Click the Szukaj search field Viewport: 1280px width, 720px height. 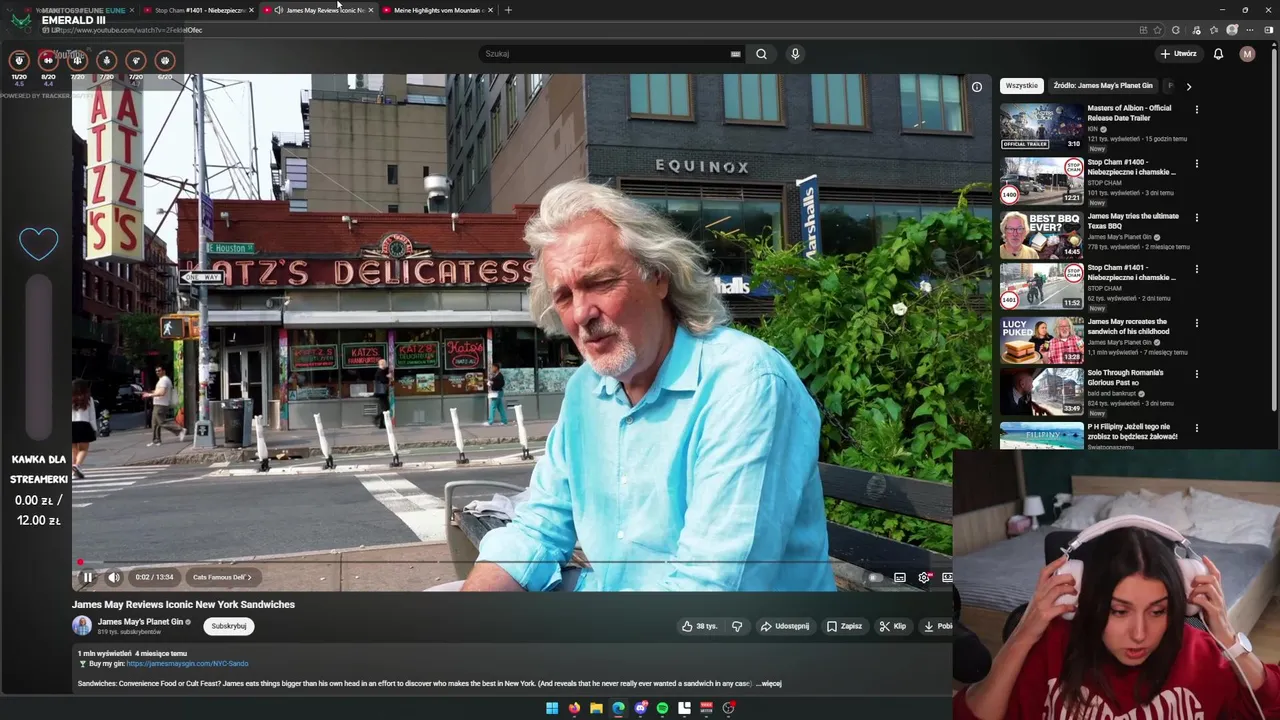coord(605,54)
